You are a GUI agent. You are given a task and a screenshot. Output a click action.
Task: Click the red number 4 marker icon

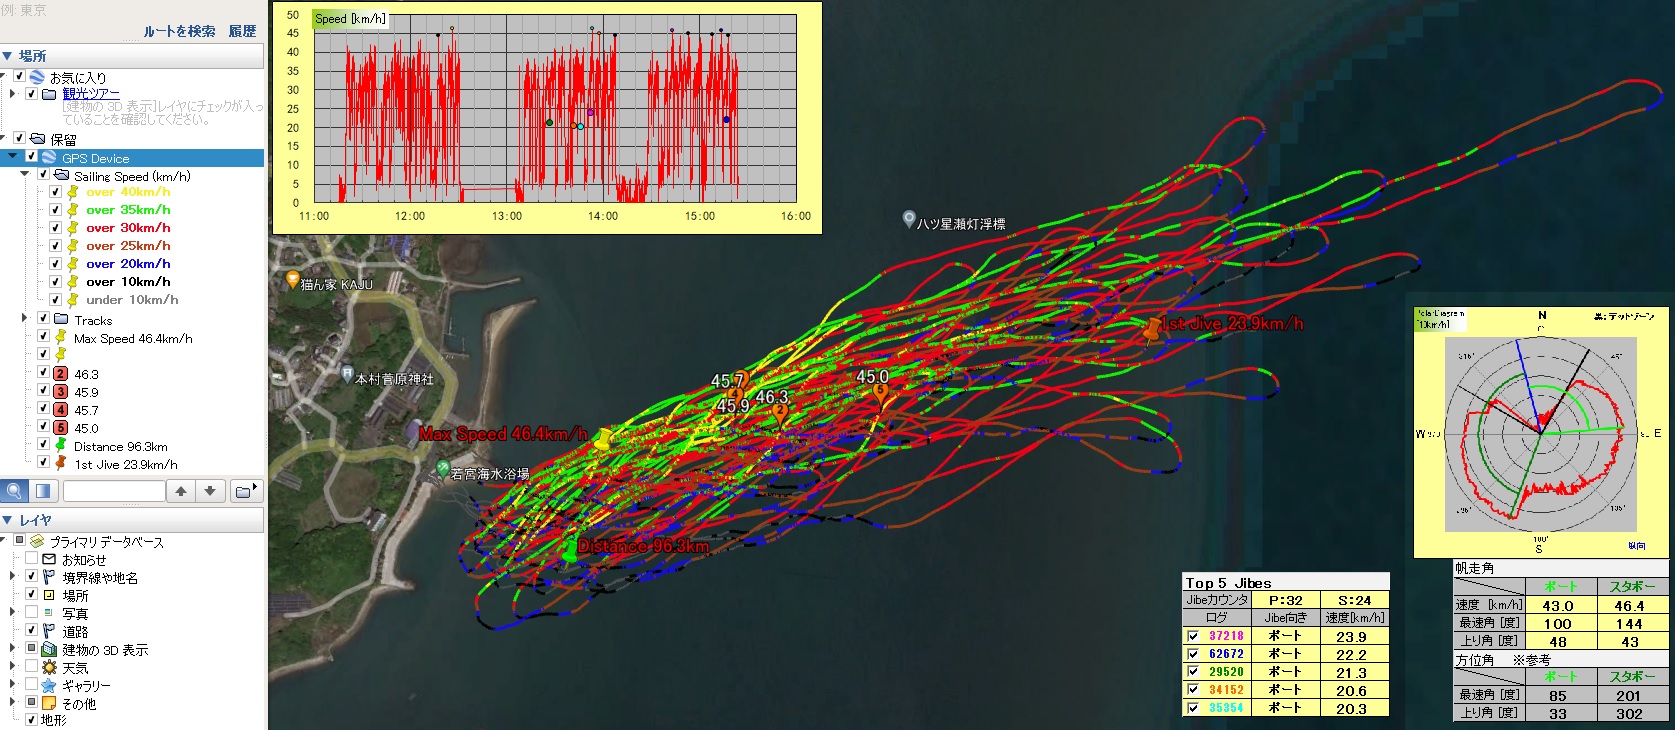pos(61,410)
